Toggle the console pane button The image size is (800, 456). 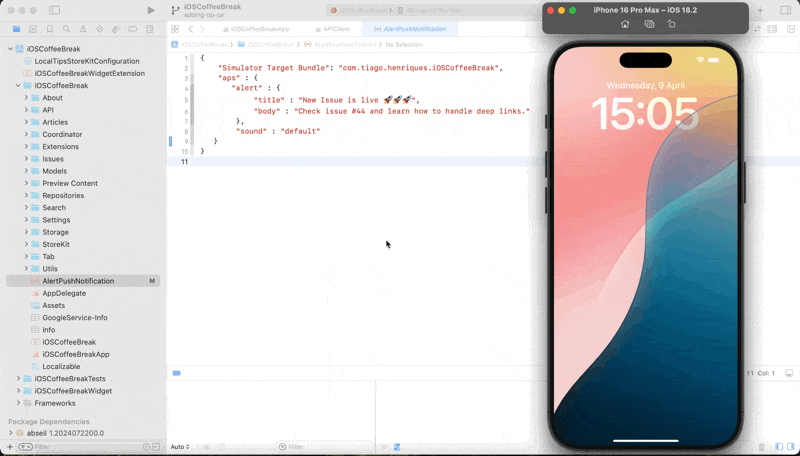coord(791,447)
